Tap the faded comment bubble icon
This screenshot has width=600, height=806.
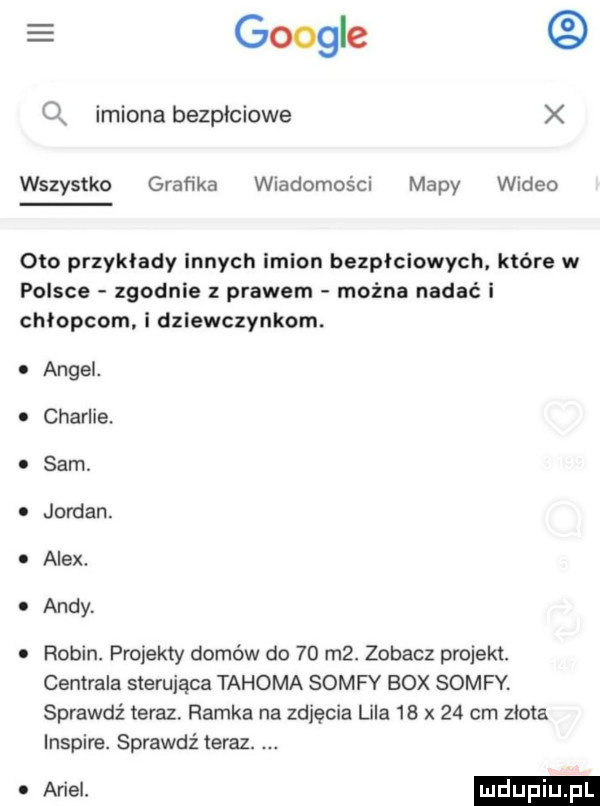[x=563, y=519]
